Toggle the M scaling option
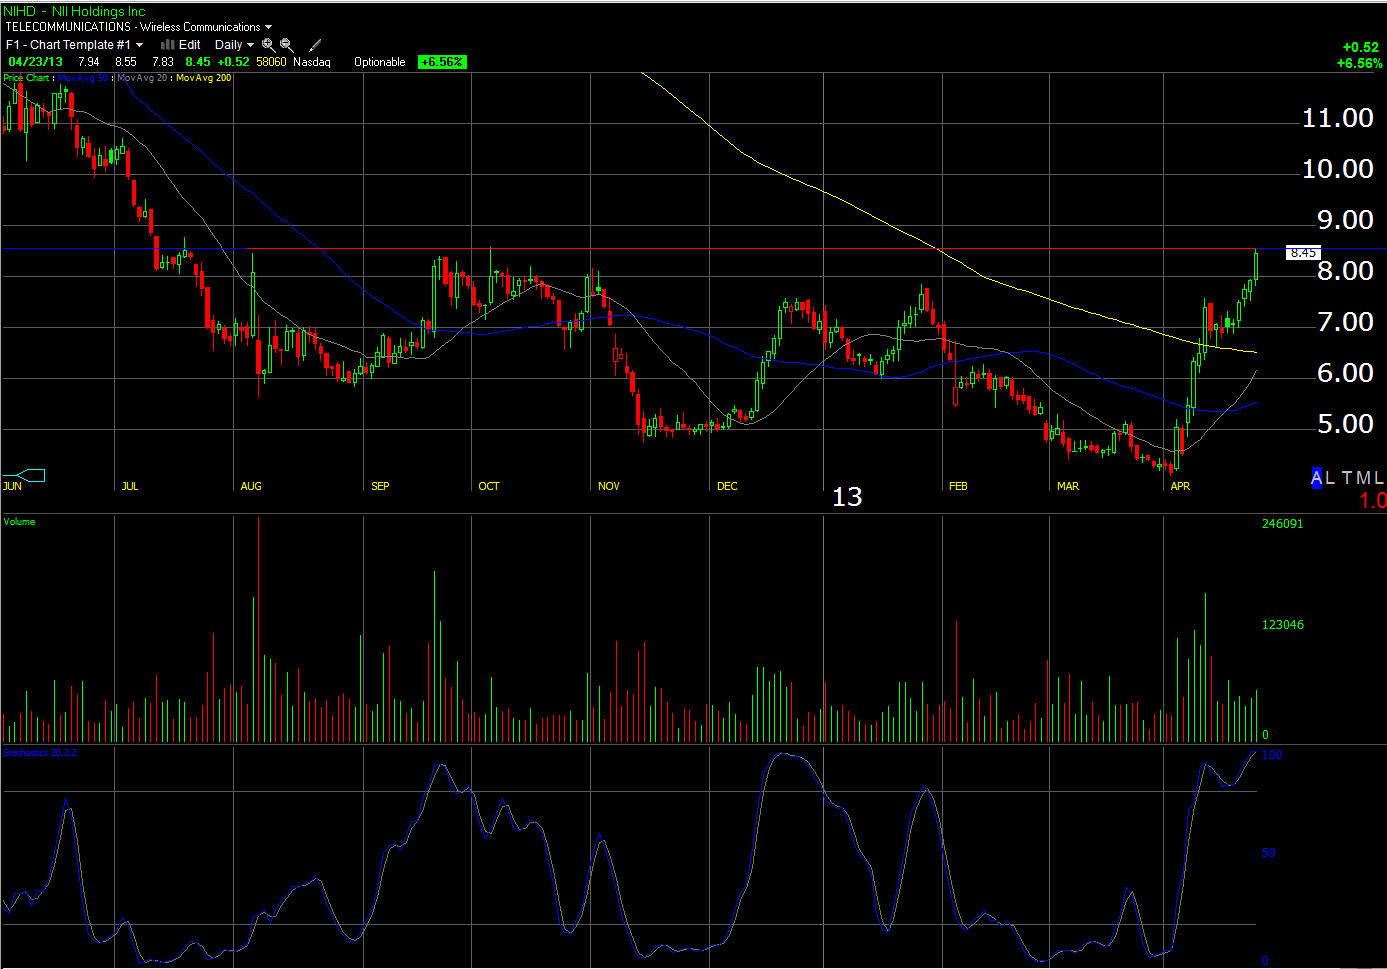Image resolution: width=1387 pixels, height=969 pixels. click(x=1362, y=478)
